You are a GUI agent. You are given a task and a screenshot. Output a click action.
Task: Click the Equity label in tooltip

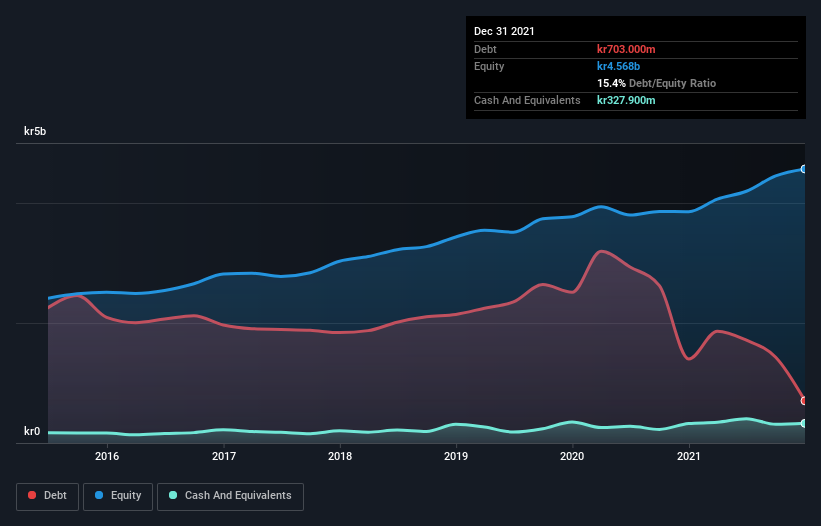click(x=489, y=66)
